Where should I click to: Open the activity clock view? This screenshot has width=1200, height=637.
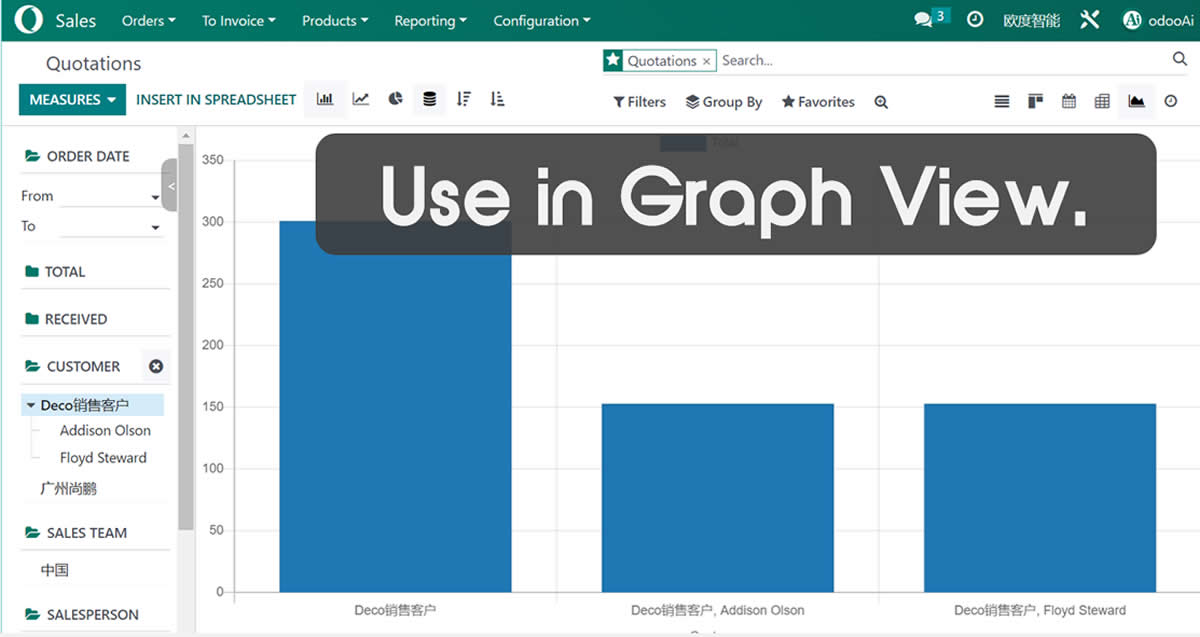(1171, 101)
